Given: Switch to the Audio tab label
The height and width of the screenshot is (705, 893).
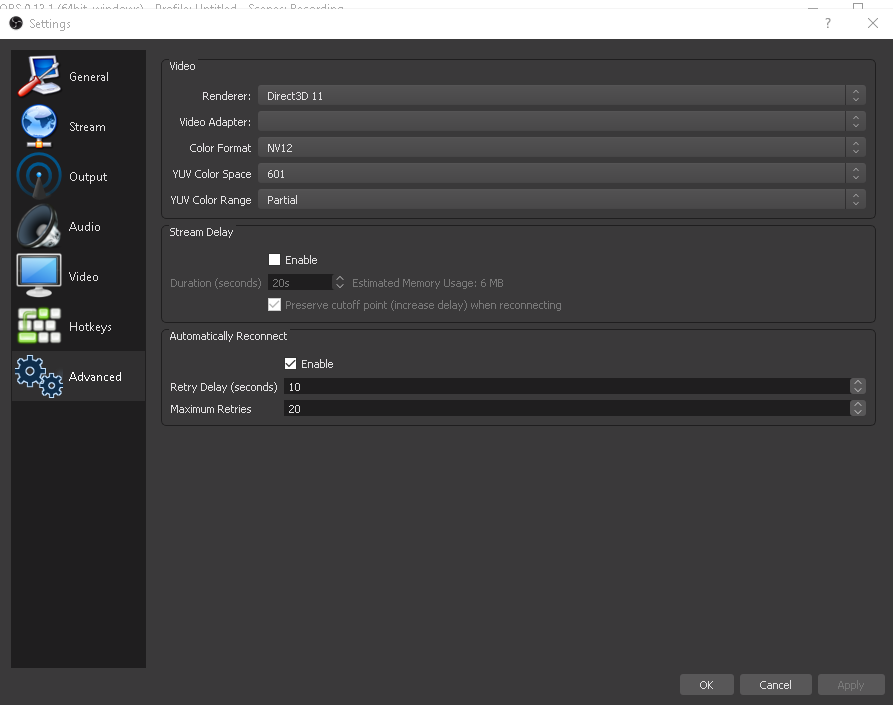Looking at the screenshot, I should (x=84, y=227).
